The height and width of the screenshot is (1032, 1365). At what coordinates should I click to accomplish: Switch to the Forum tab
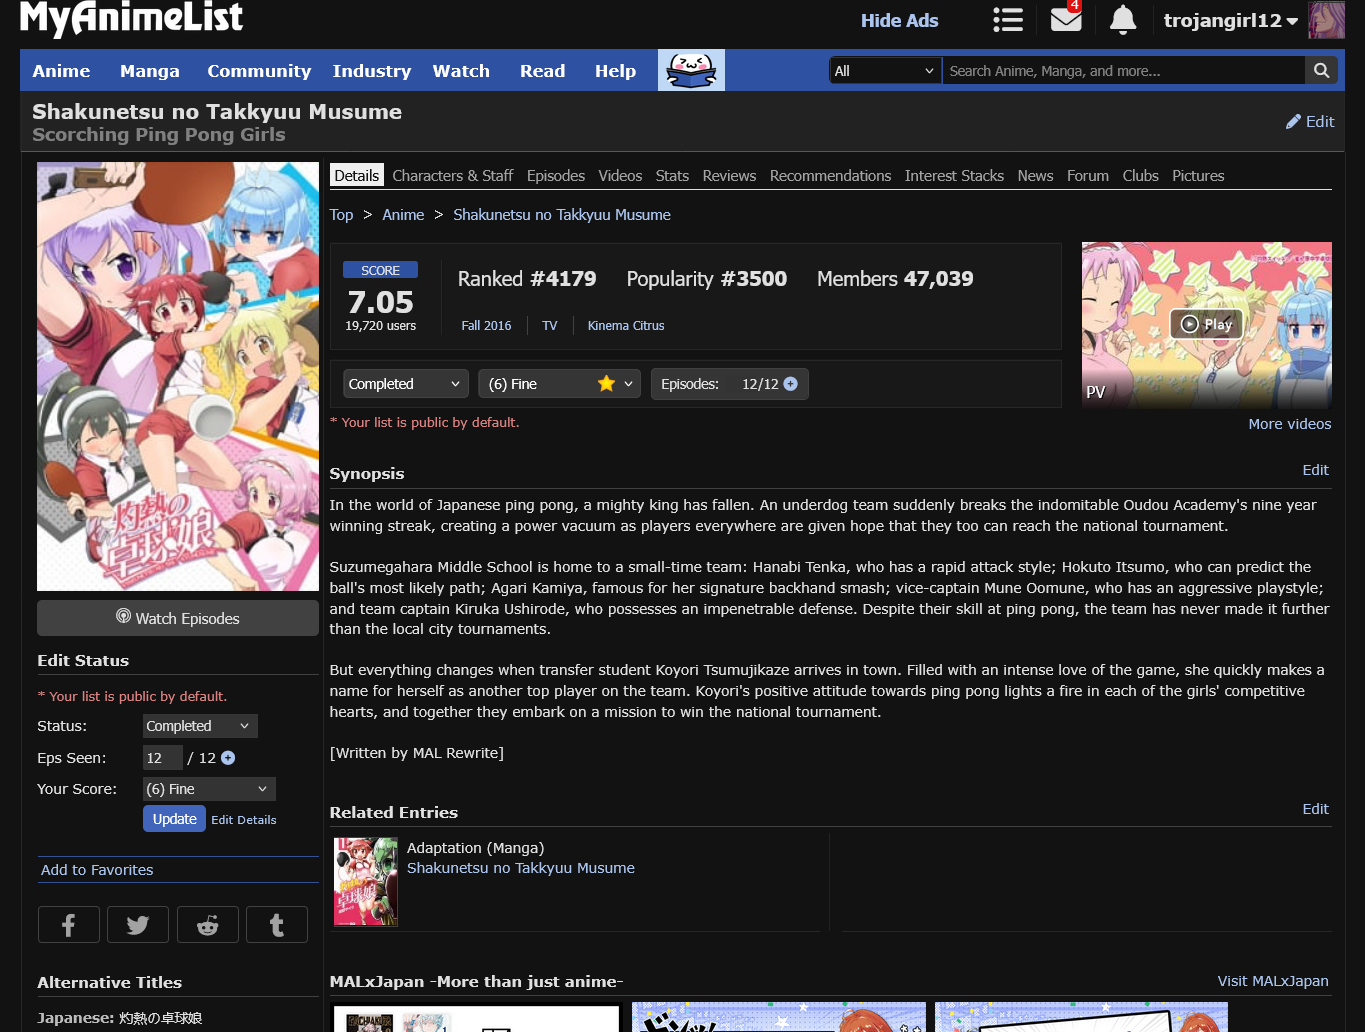point(1088,175)
